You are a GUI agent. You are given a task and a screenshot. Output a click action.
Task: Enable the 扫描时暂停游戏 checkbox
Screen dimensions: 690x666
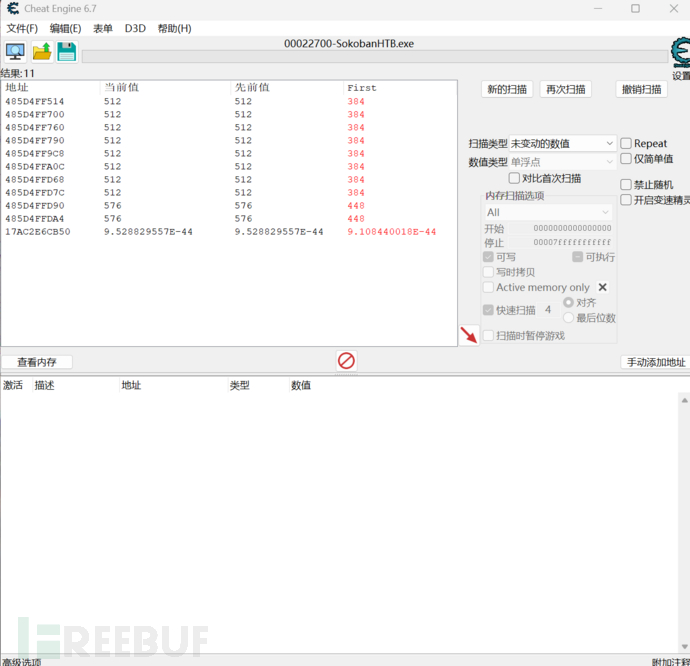click(x=488, y=336)
